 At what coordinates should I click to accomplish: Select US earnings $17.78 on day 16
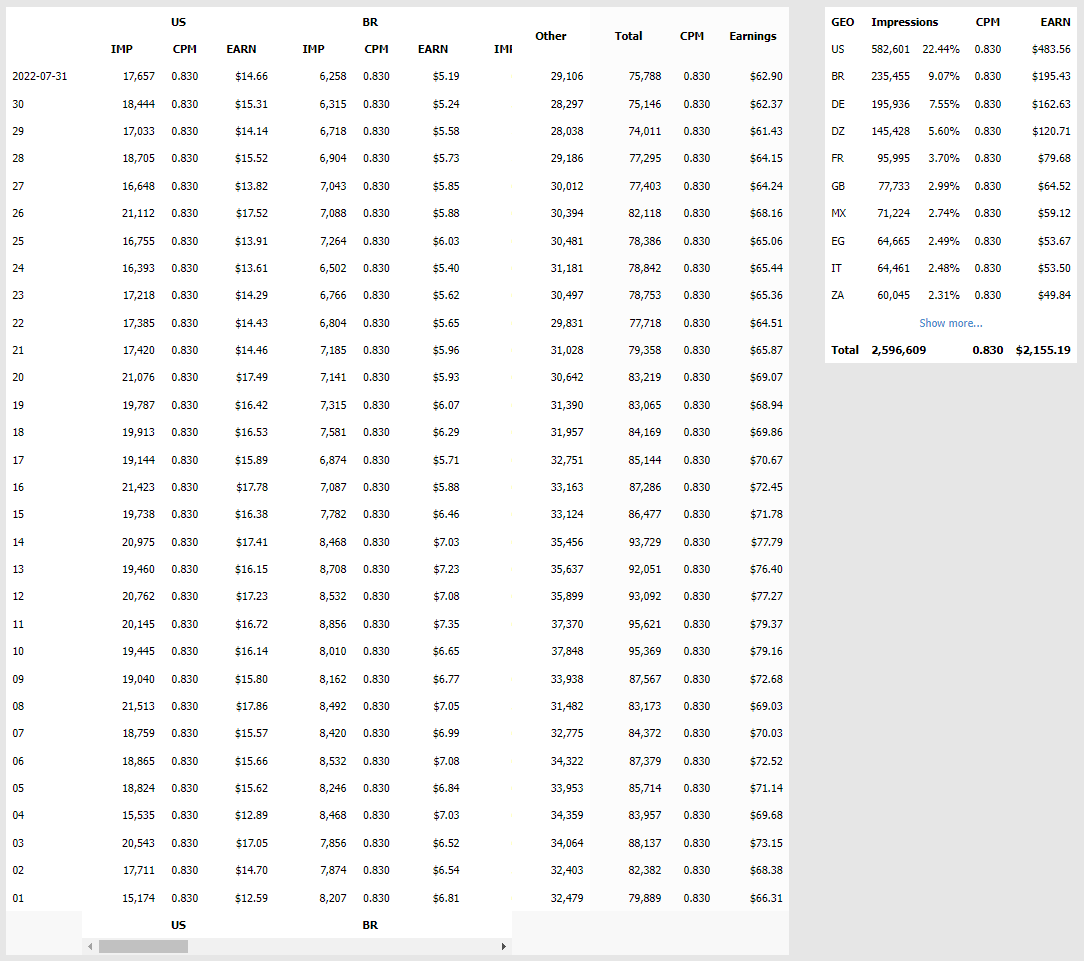pyautogui.click(x=252, y=487)
